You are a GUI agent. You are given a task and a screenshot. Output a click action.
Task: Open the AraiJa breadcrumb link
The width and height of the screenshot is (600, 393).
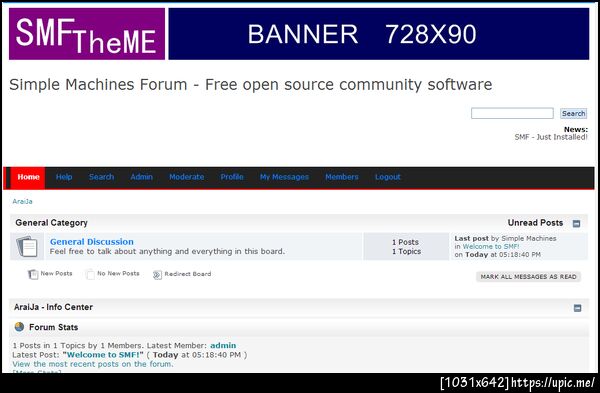(22, 202)
